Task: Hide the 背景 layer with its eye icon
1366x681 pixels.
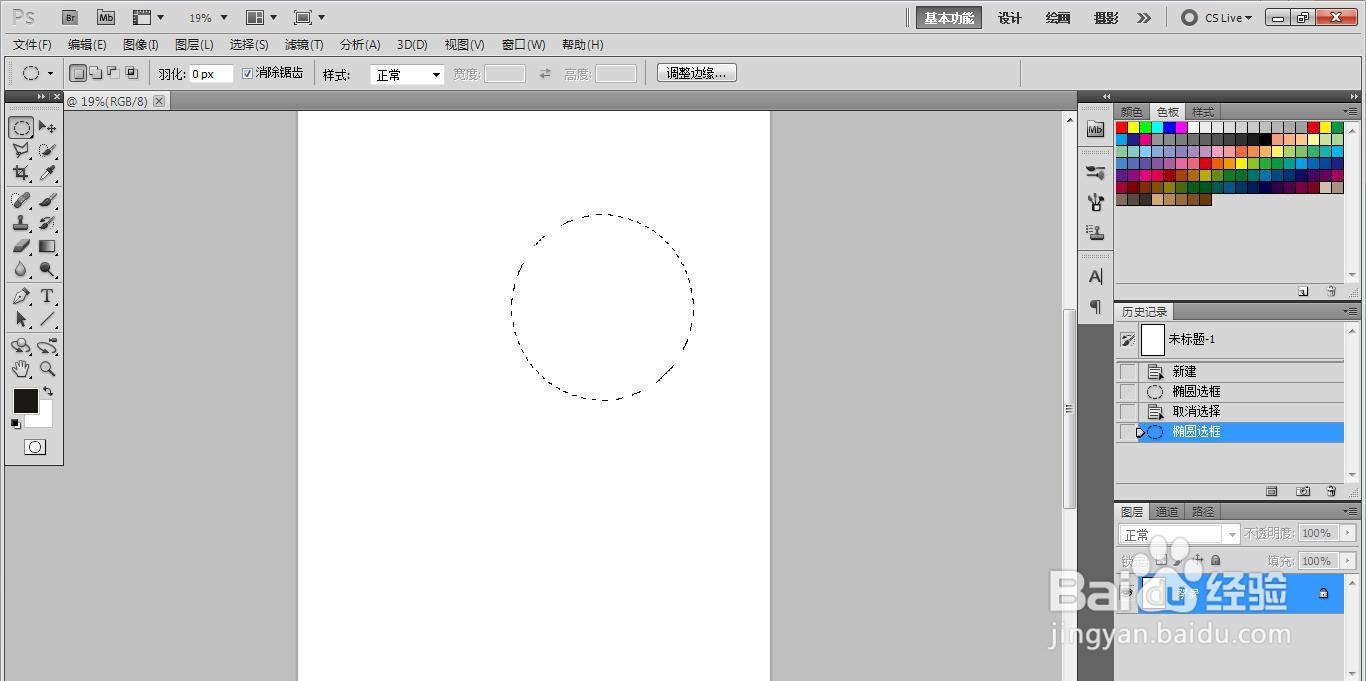Action: click(x=1128, y=593)
